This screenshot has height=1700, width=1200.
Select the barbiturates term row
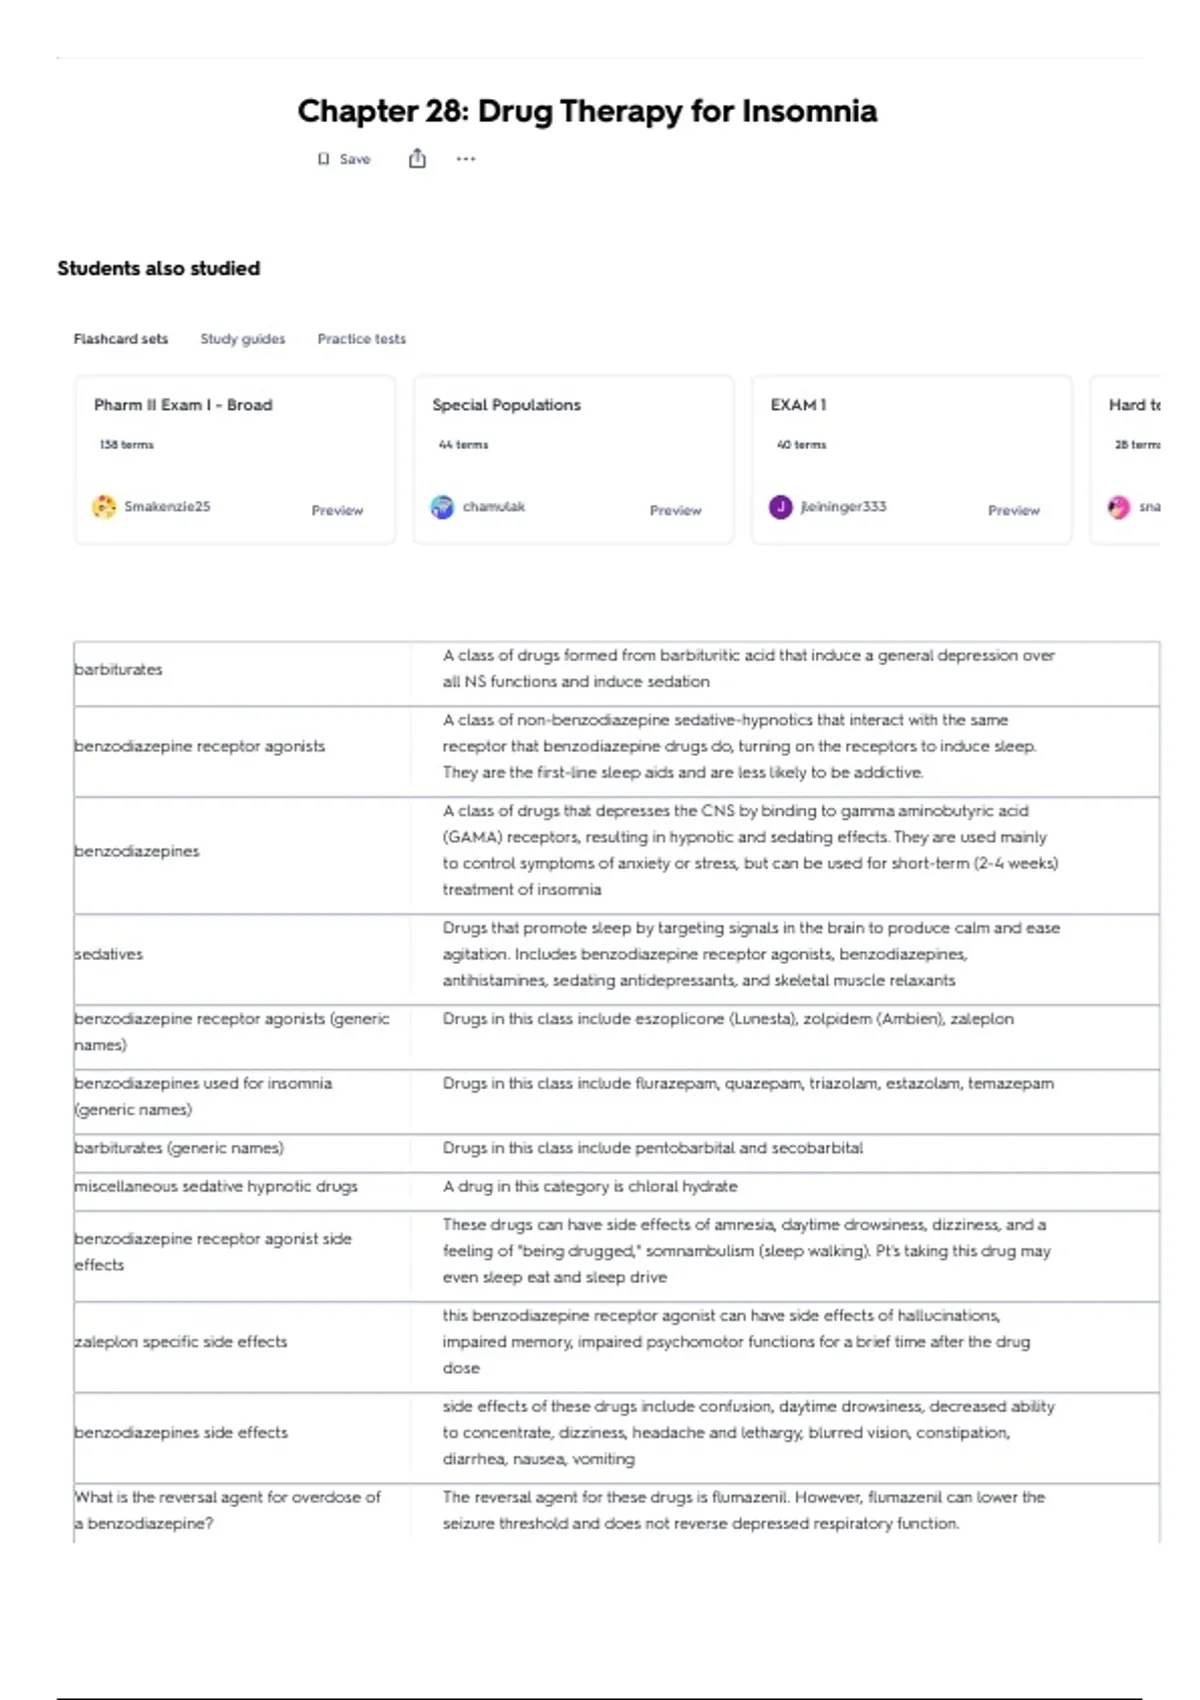616,669
